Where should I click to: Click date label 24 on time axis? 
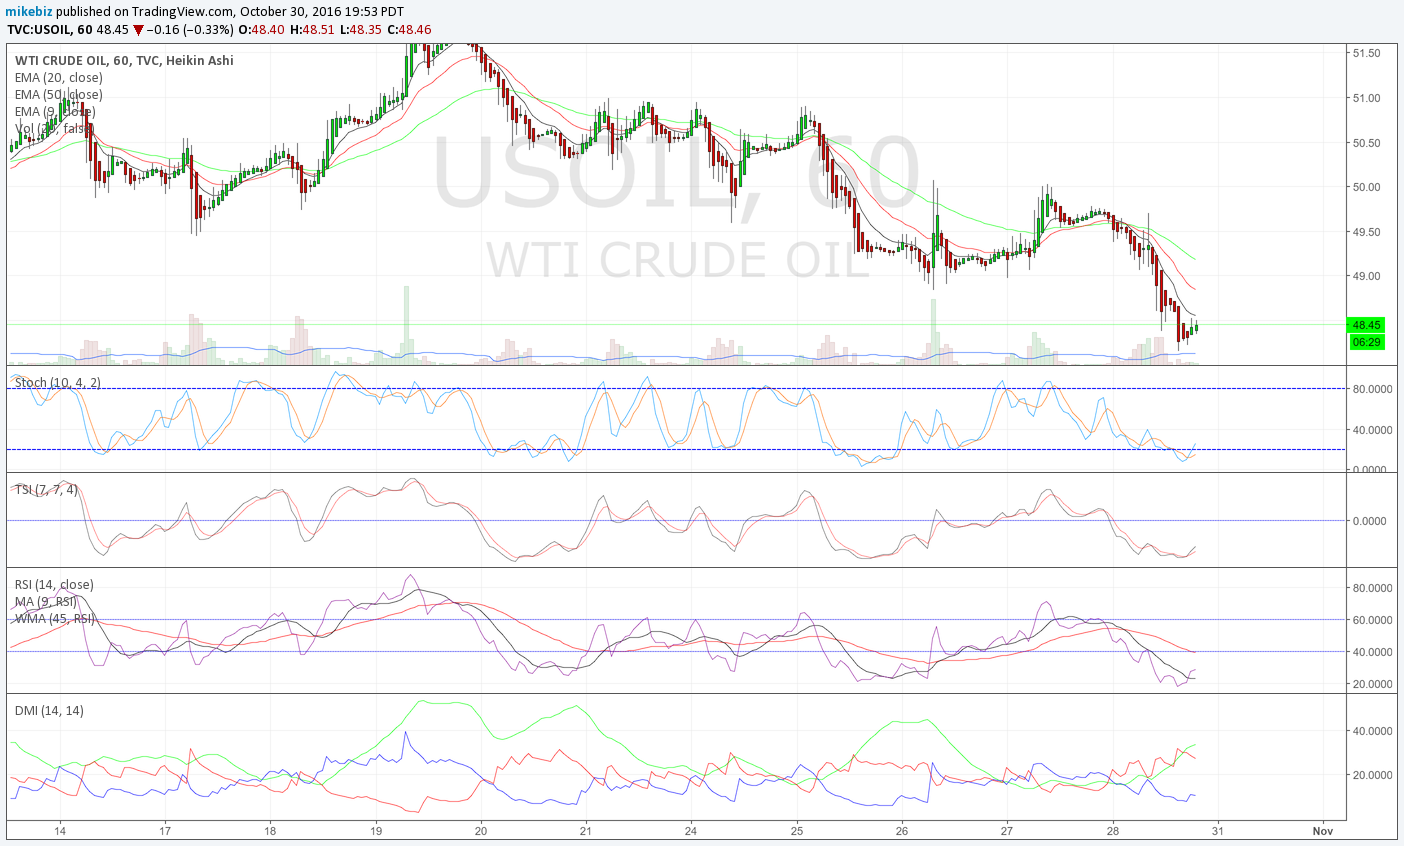point(691,830)
